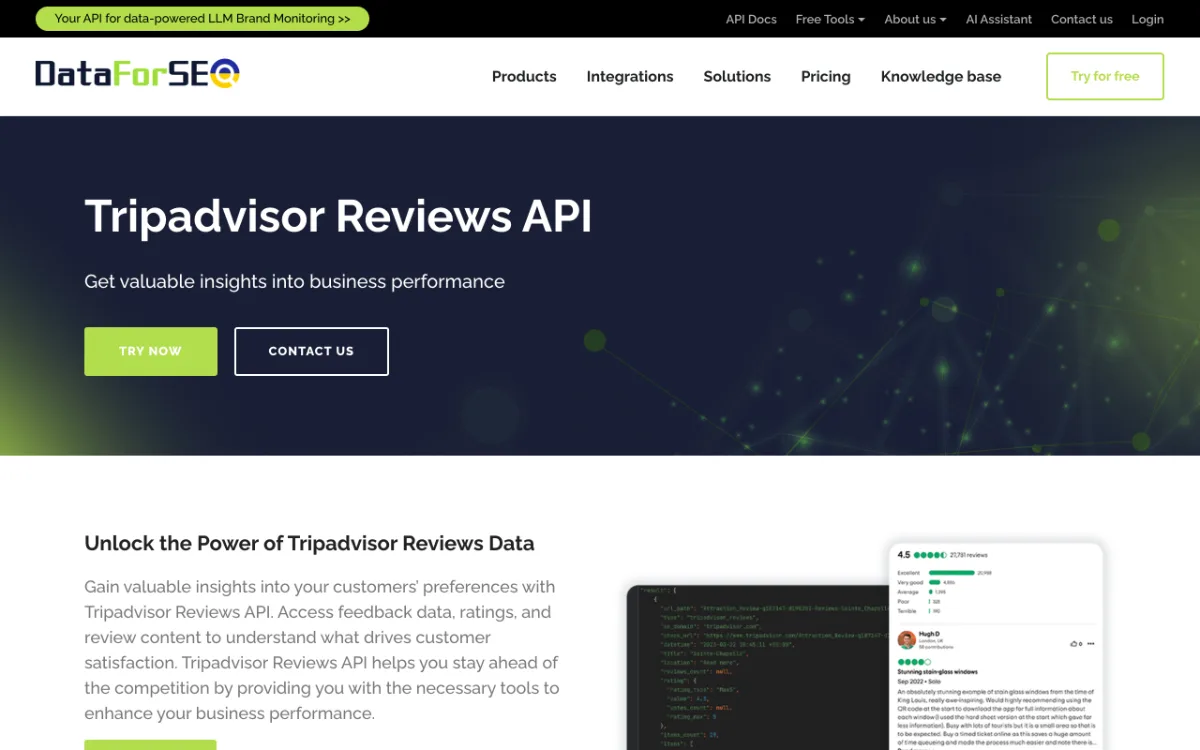Click the Tripadvisor review card image
The width and height of the screenshot is (1200, 750).
pos(996,646)
